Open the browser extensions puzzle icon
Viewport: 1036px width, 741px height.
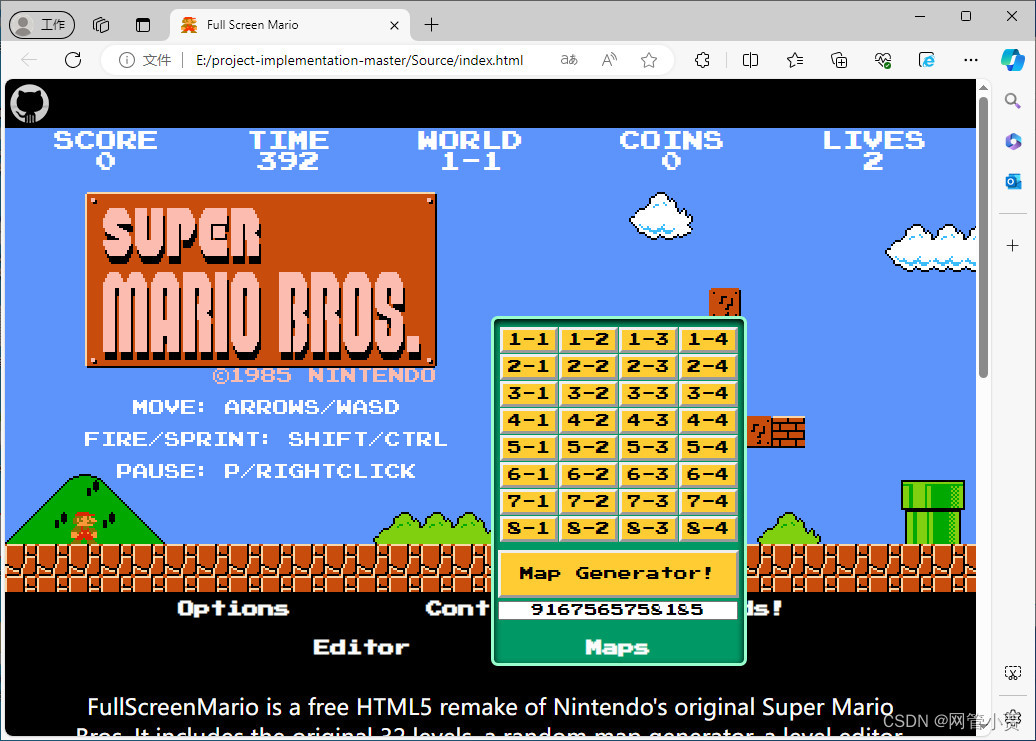[702, 60]
